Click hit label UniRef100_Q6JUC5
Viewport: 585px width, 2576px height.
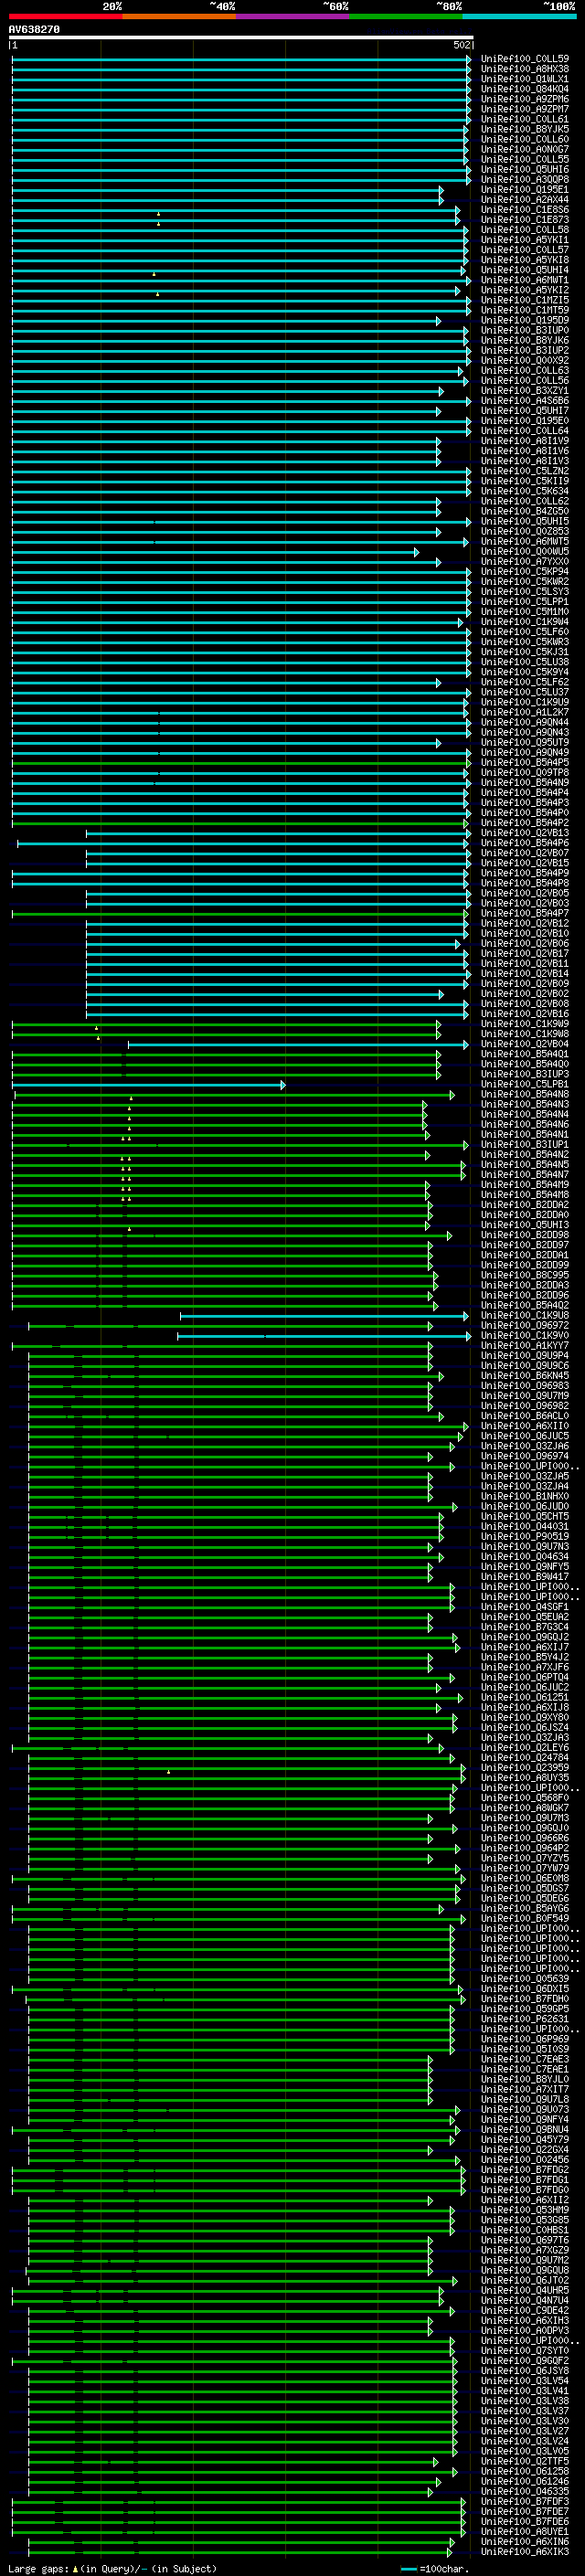pos(524,1436)
